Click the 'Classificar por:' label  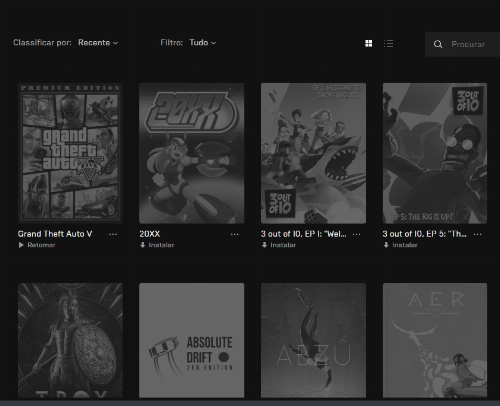coord(42,43)
